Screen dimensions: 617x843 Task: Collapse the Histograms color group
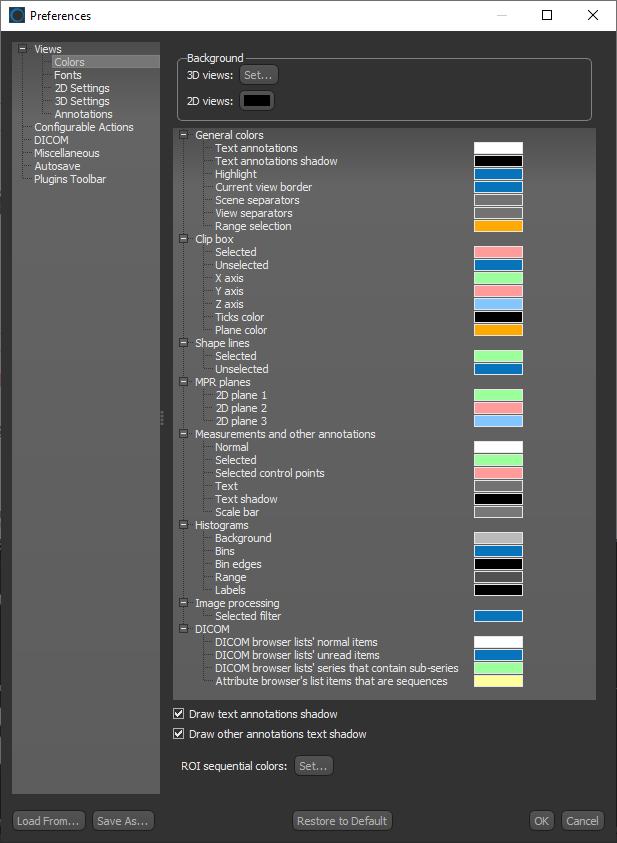coord(184,525)
